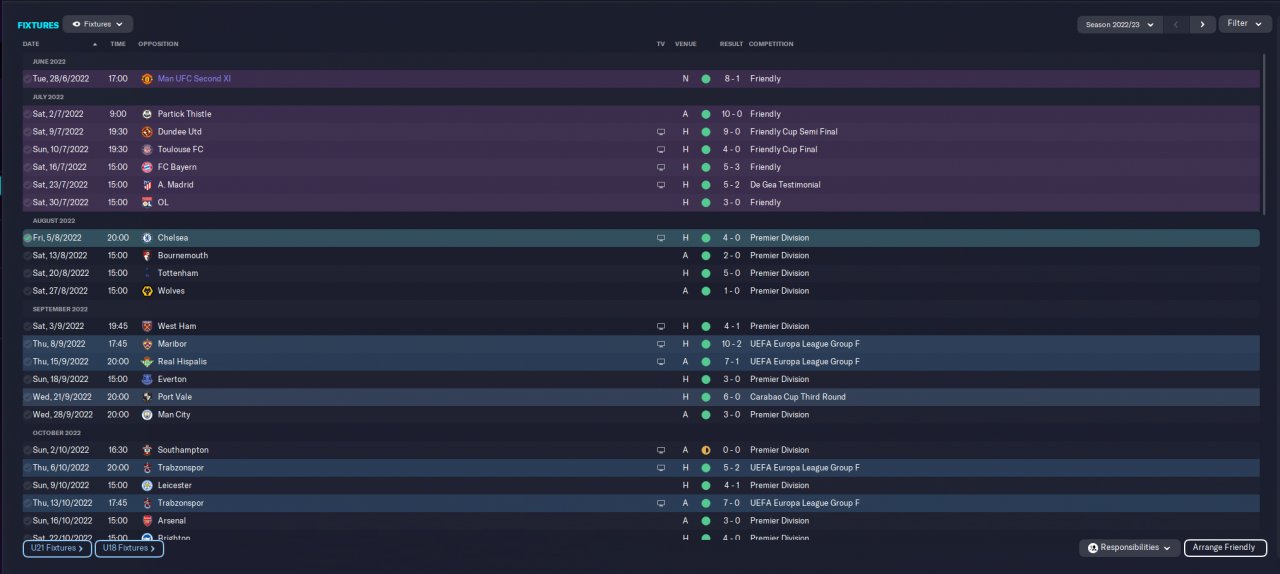The height and width of the screenshot is (574, 1280).
Task: Click the Arrange Friendly button
Action: (x=1225, y=548)
